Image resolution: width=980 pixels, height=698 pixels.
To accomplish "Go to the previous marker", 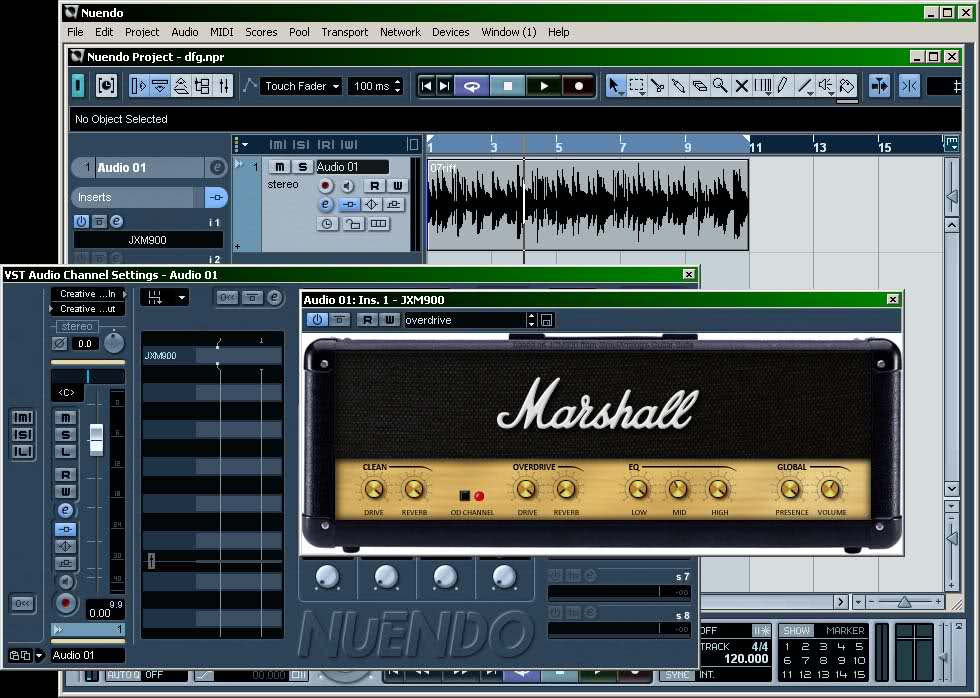I will (426, 86).
